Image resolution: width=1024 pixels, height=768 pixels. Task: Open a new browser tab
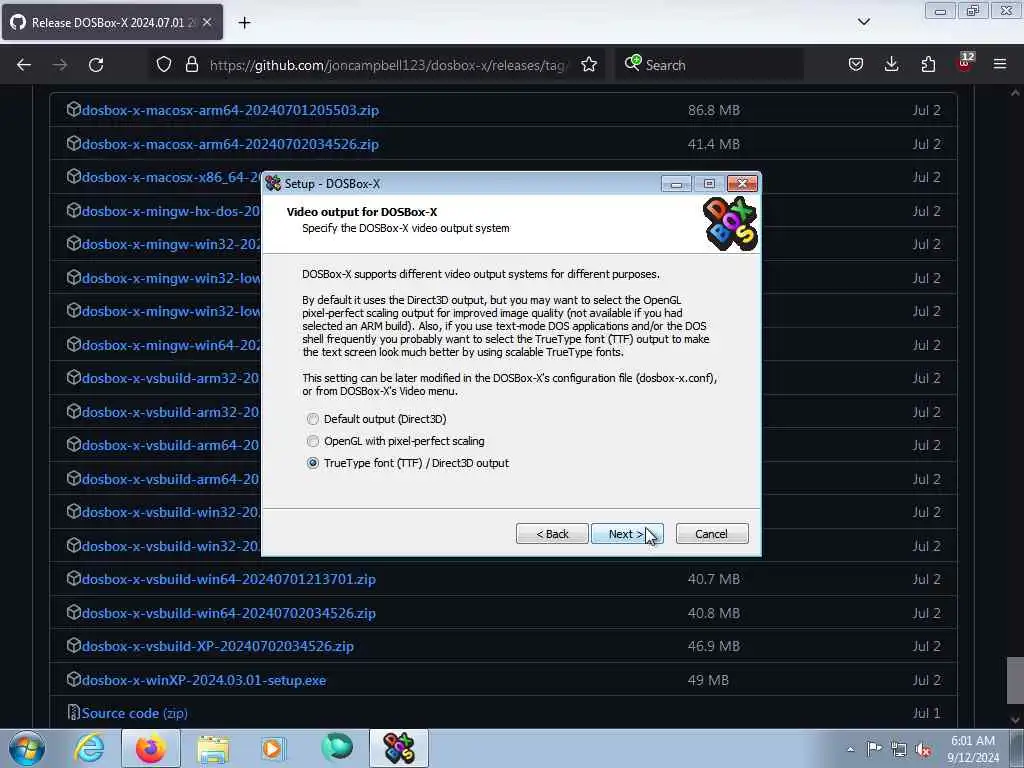[x=244, y=23]
